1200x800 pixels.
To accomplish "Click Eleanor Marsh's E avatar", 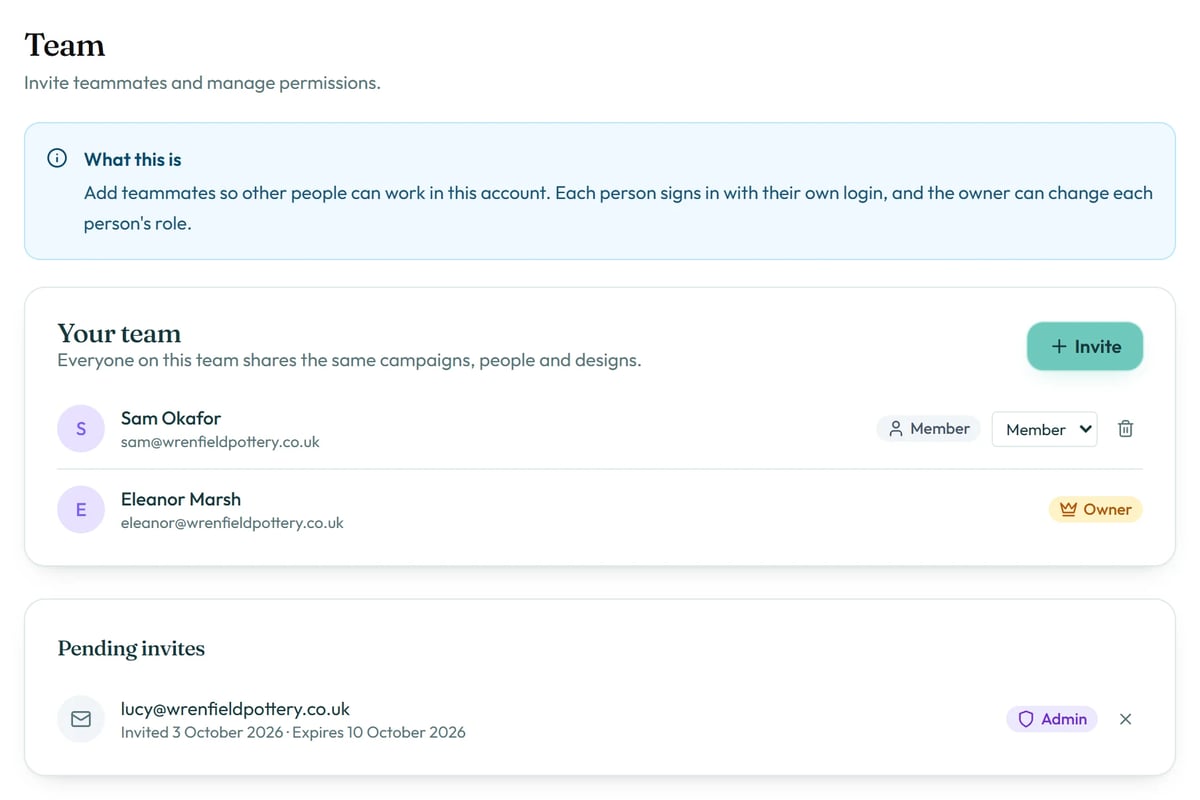I will pyautogui.click(x=81, y=510).
